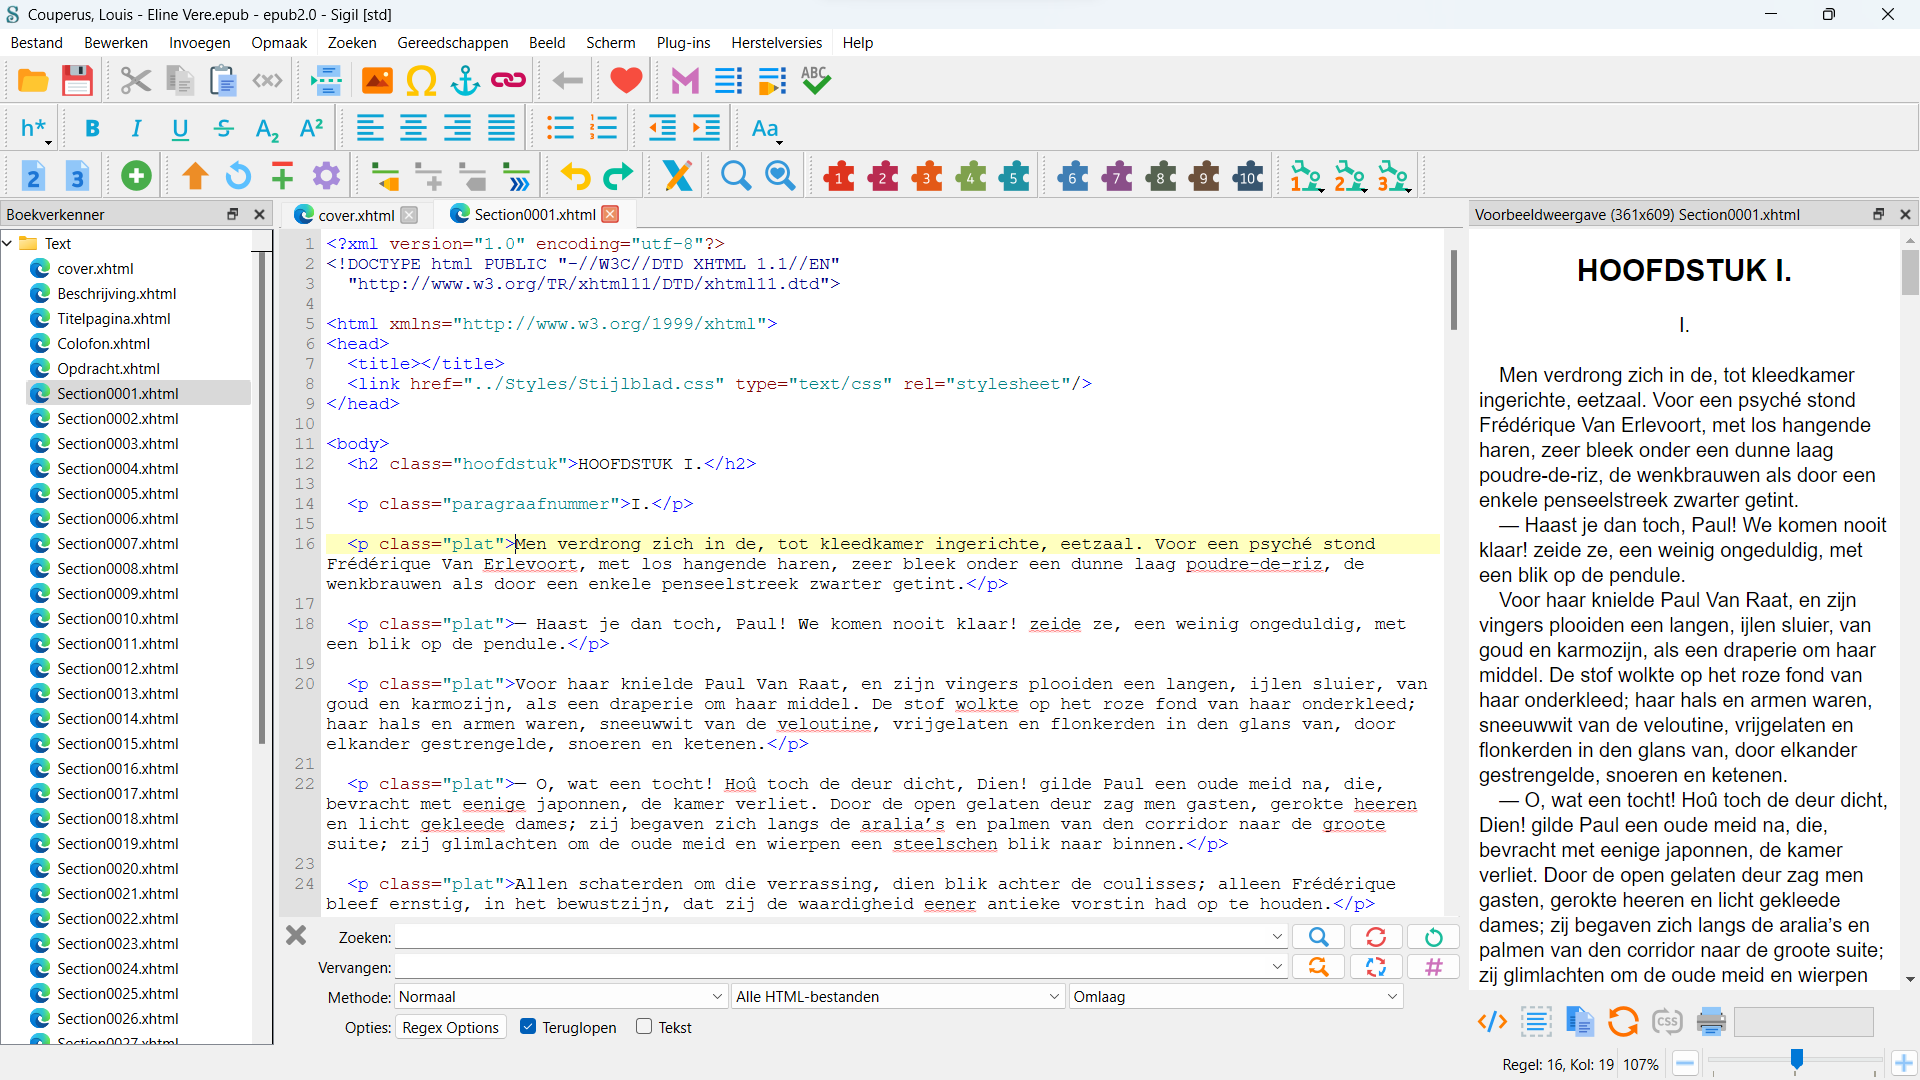The image size is (1920, 1080).
Task: Select Titelpagina.xhtml in the book browser
Action: click(x=114, y=319)
